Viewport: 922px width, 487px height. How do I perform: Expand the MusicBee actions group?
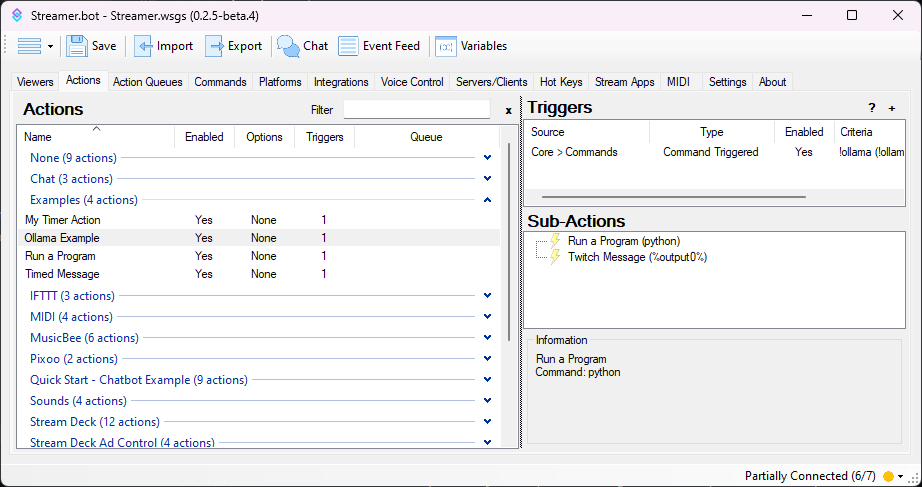(x=487, y=338)
